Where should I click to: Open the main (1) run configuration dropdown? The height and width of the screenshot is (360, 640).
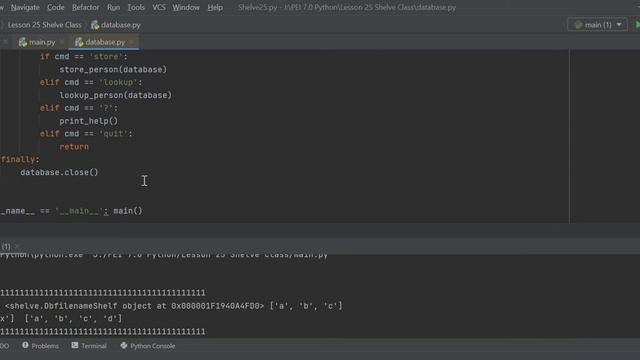[597, 25]
